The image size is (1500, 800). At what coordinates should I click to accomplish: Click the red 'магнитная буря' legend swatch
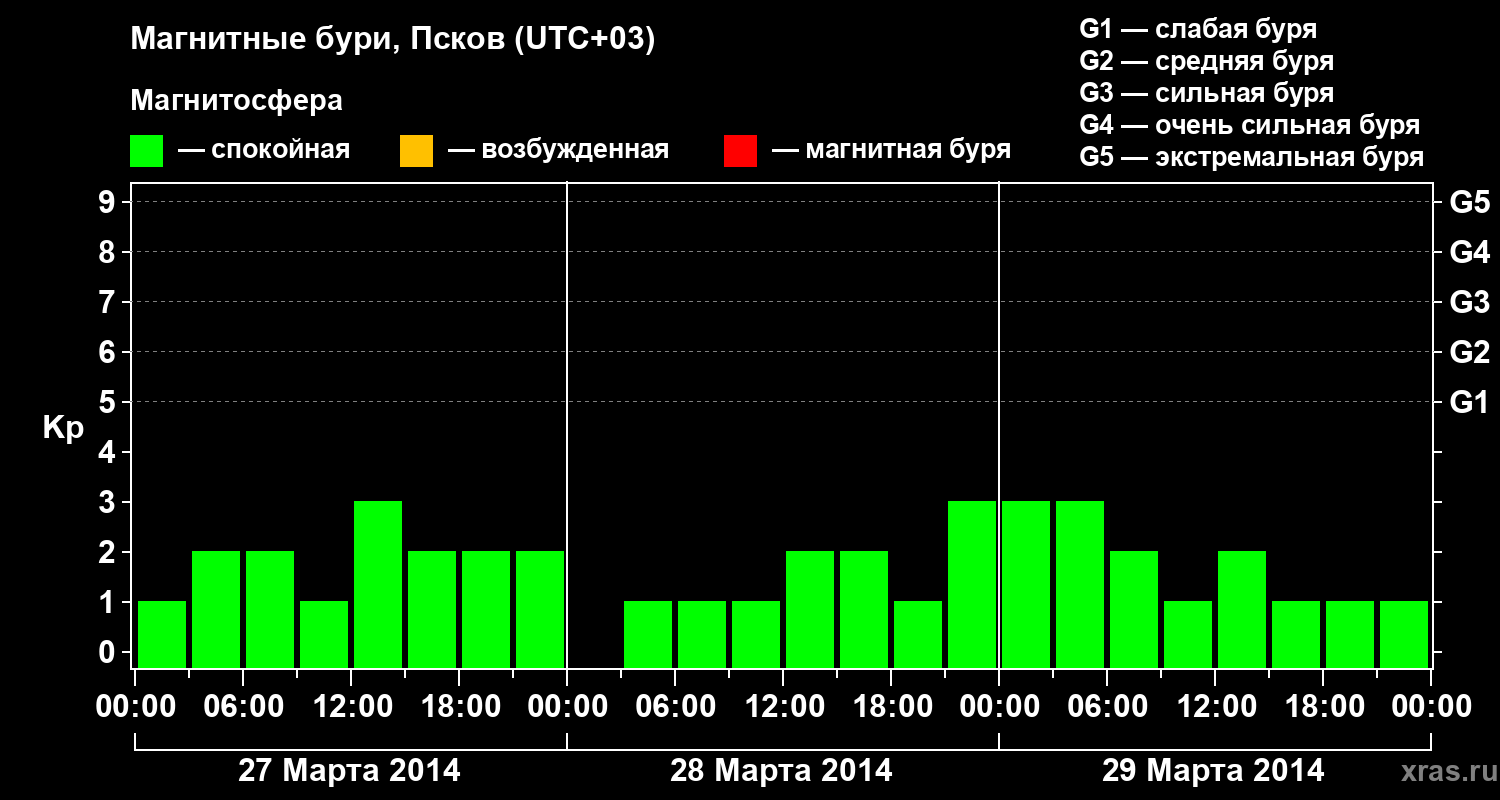point(740,151)
